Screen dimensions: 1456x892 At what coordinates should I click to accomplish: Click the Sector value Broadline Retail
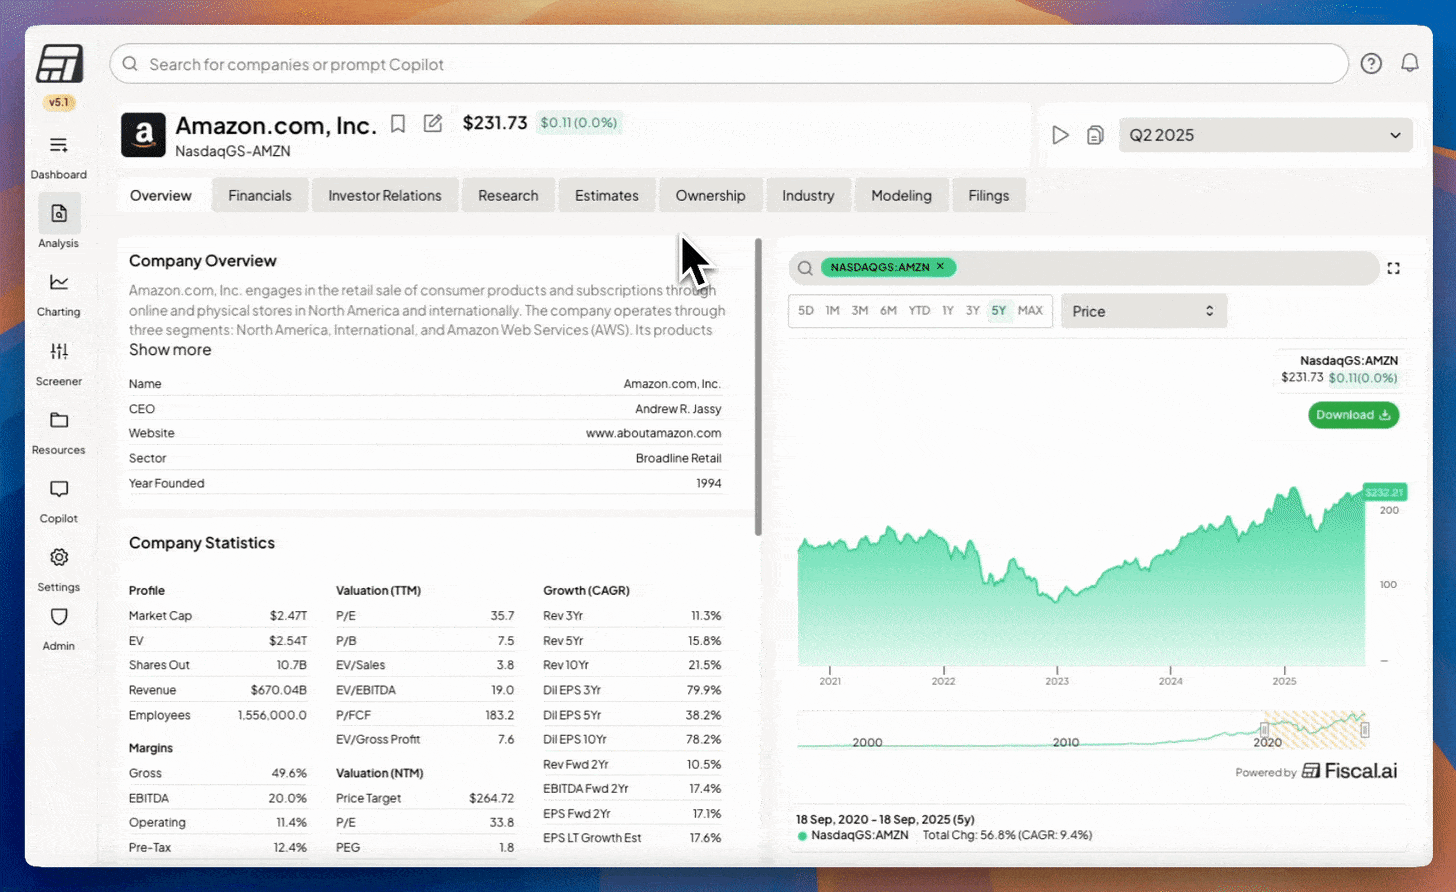point(678,459)
